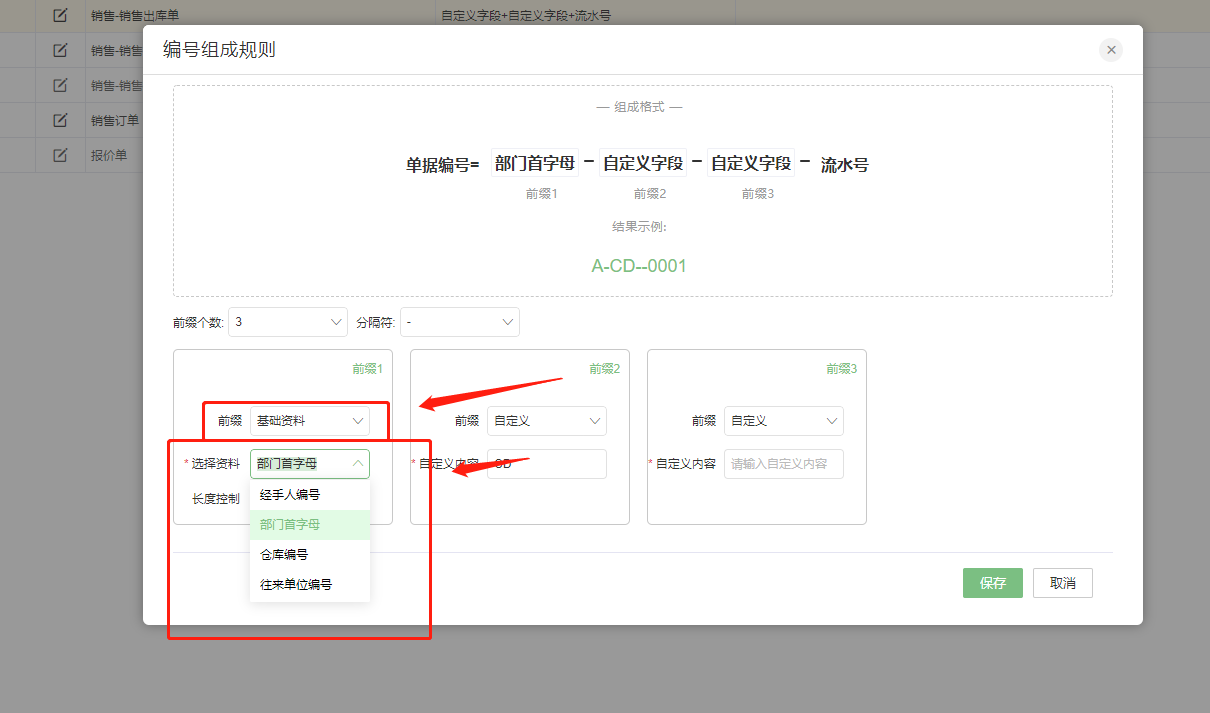
Task: Click edit icon for 销售-销售出库单 row
Action: click(x=60, y=16)
